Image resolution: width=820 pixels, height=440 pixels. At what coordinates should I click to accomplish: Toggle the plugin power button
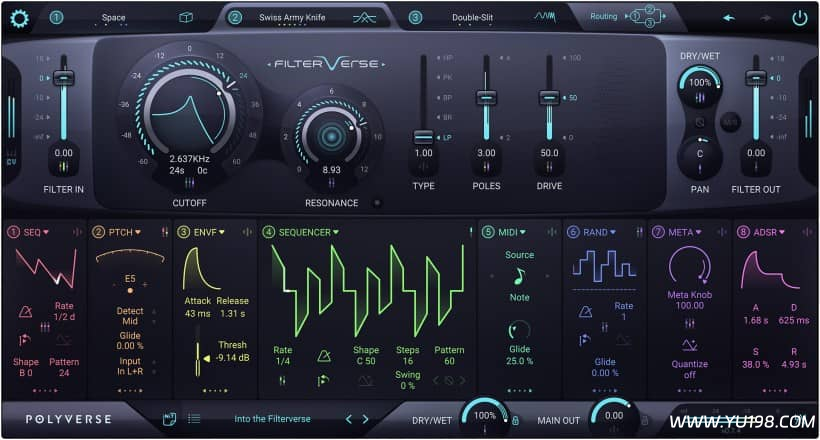[x=800, y=18]
